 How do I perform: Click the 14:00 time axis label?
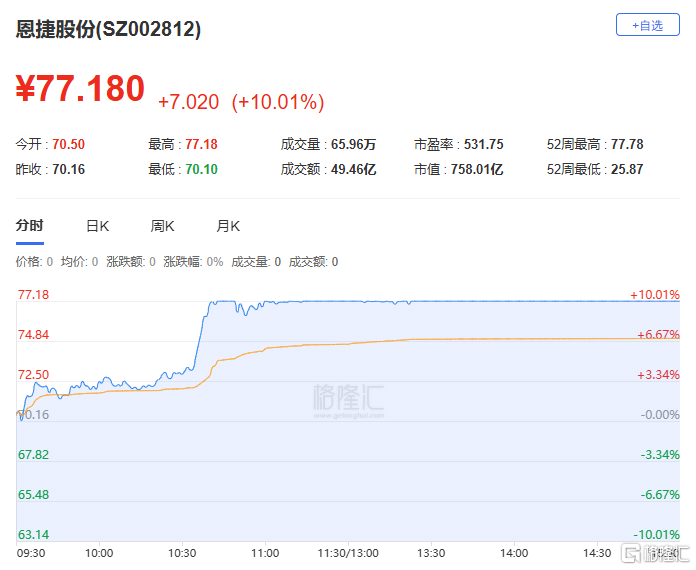click(x=513, y=552)
